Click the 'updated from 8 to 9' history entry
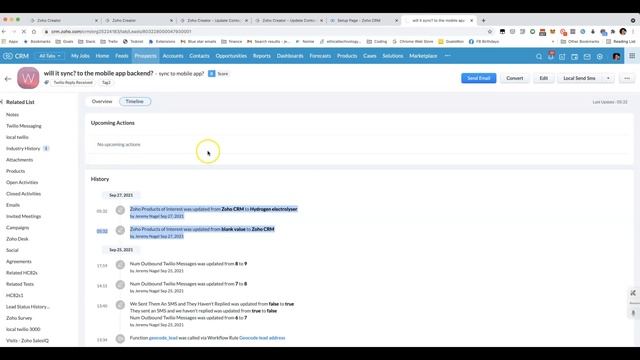This screenshot has height=360, width=640. [188, 267]
